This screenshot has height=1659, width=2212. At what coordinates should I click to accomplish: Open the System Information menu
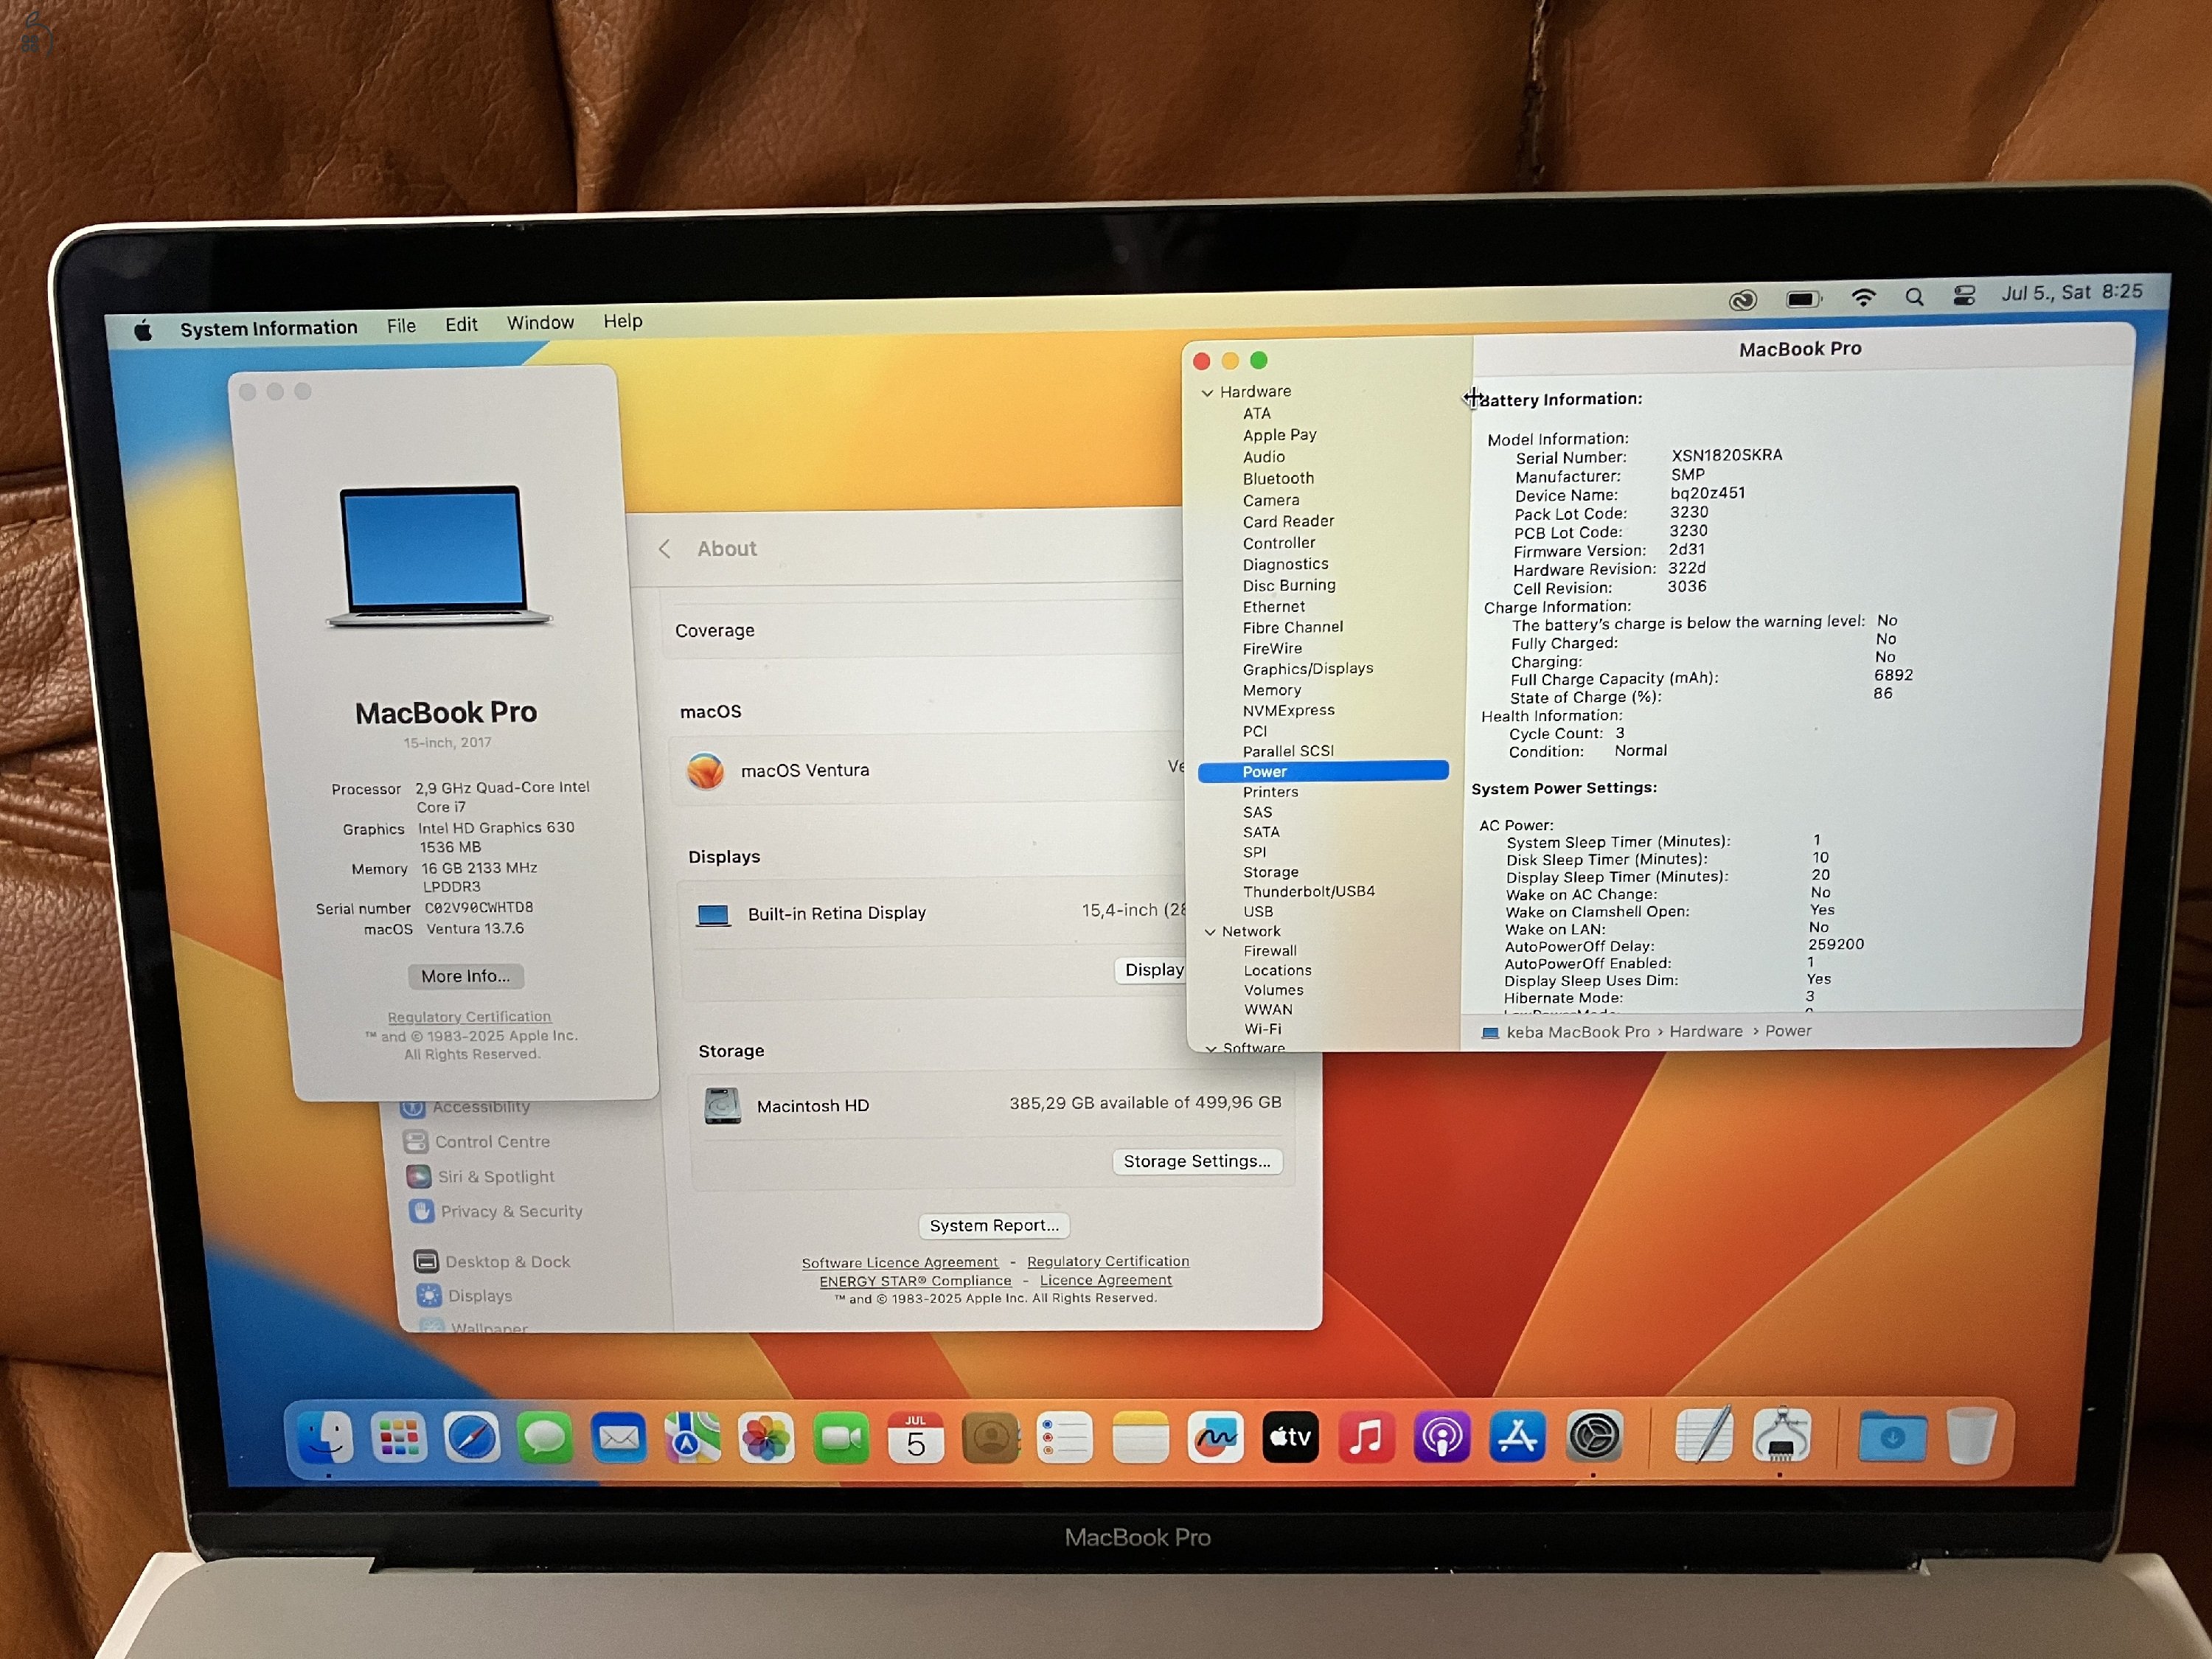(x=268, y=328)
